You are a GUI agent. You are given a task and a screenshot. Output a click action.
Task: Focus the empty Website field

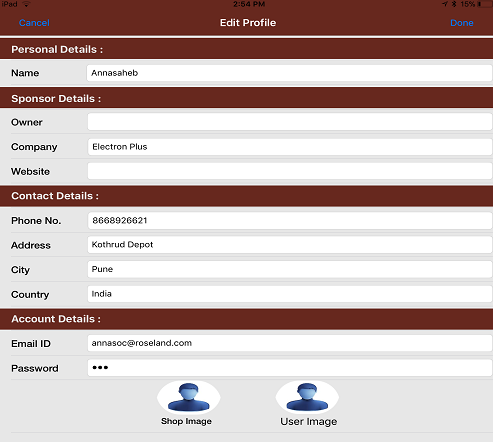pyautogui.click(x=290, y=171)
